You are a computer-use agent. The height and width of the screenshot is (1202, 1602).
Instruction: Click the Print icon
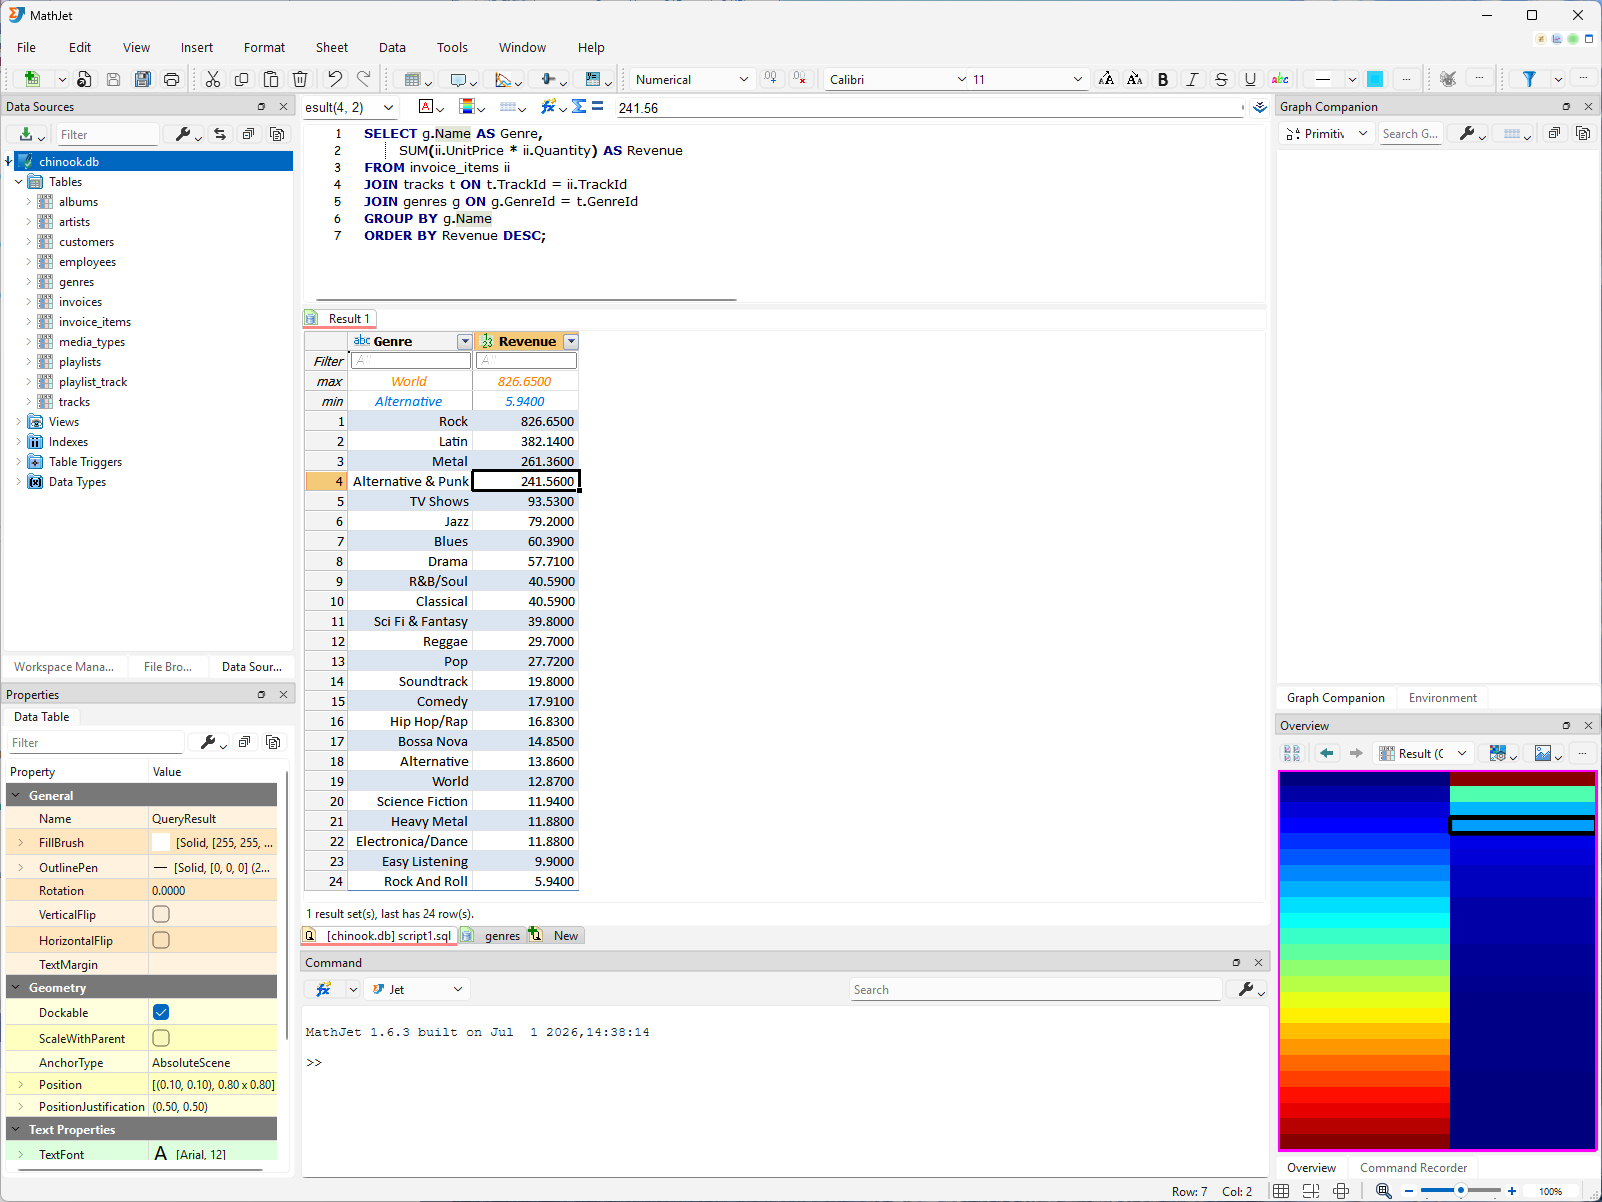click(x=172, y=79)
